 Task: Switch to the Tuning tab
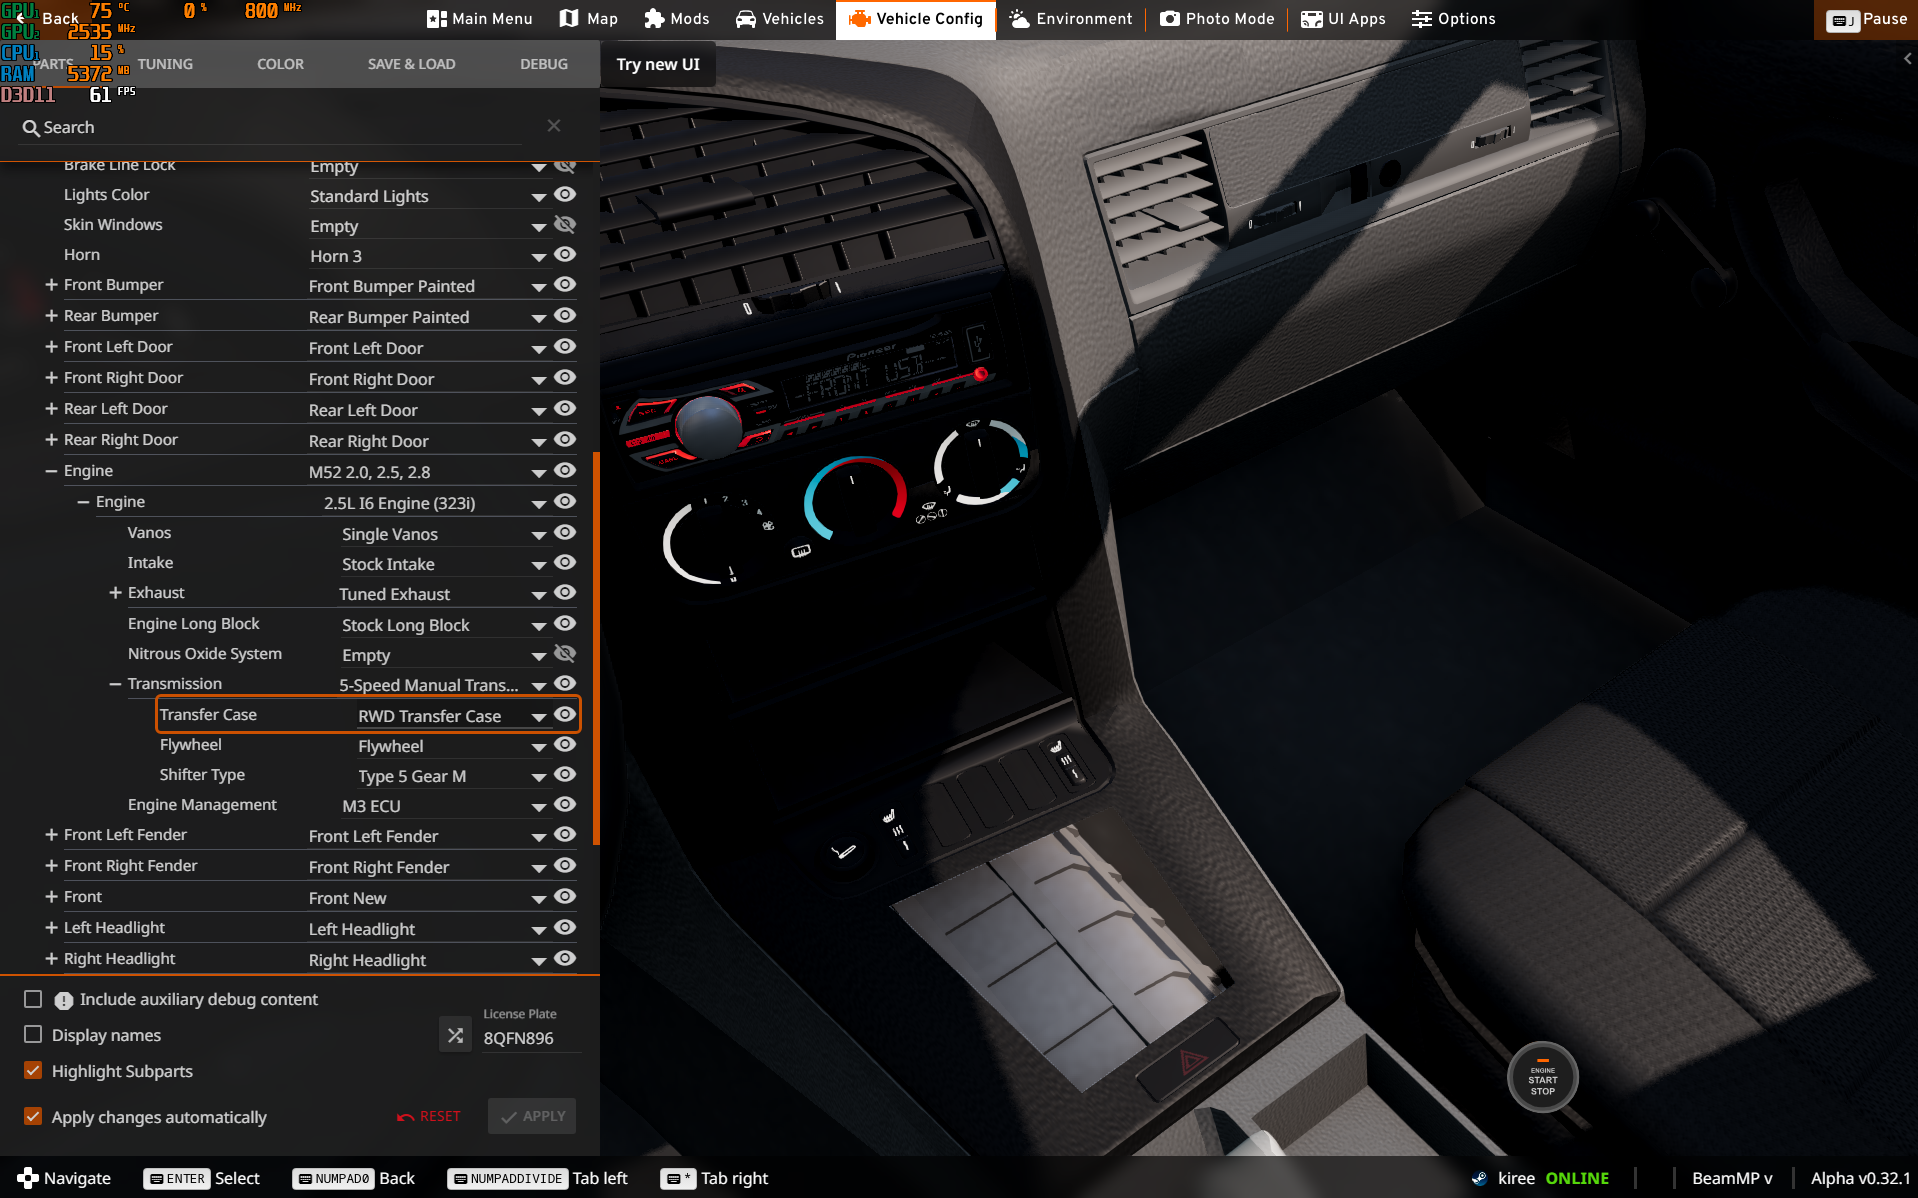tap(165, 64)
